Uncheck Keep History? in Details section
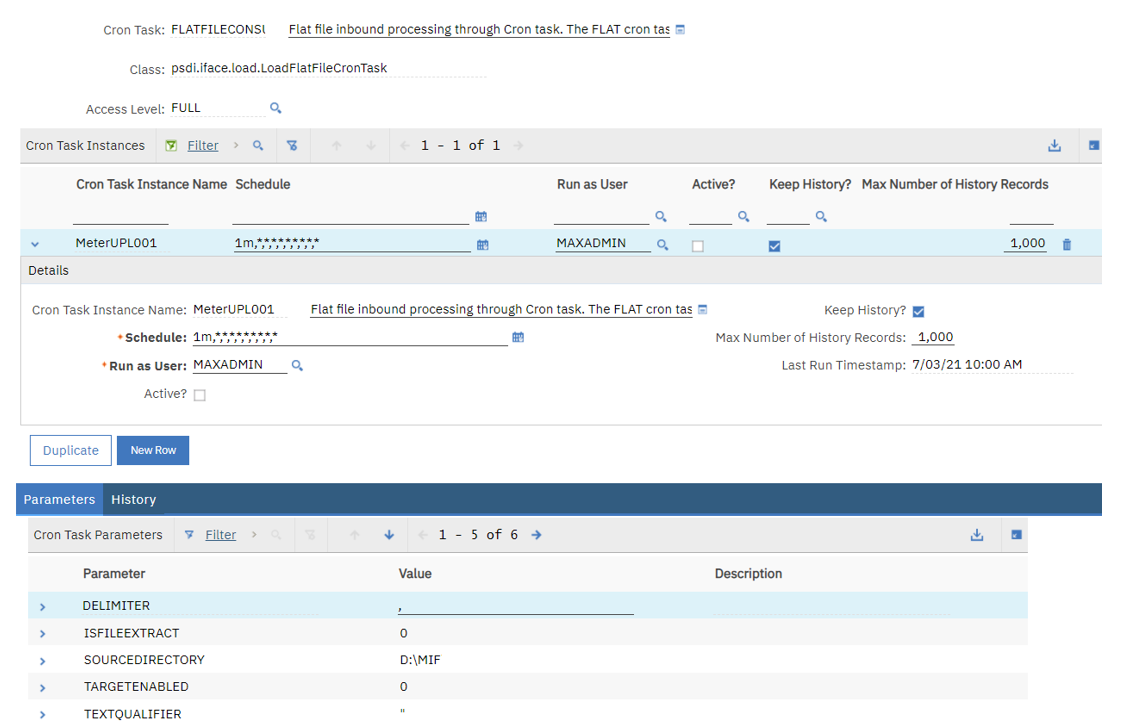Screen dimensions: 1122x723 coord(919,311)
